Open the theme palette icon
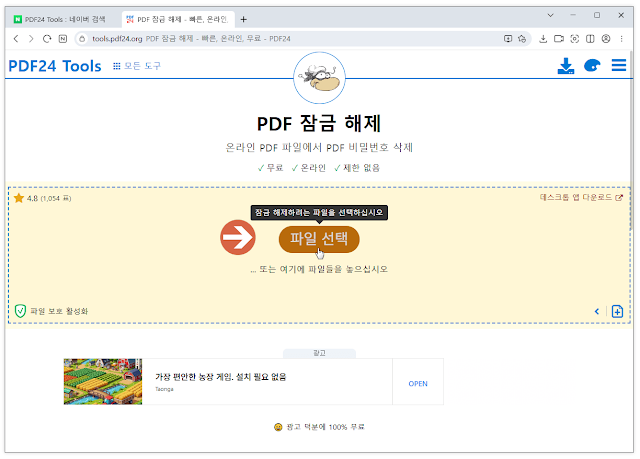The width and height of the screenshot is (640, 459). [x=592, y=65]
